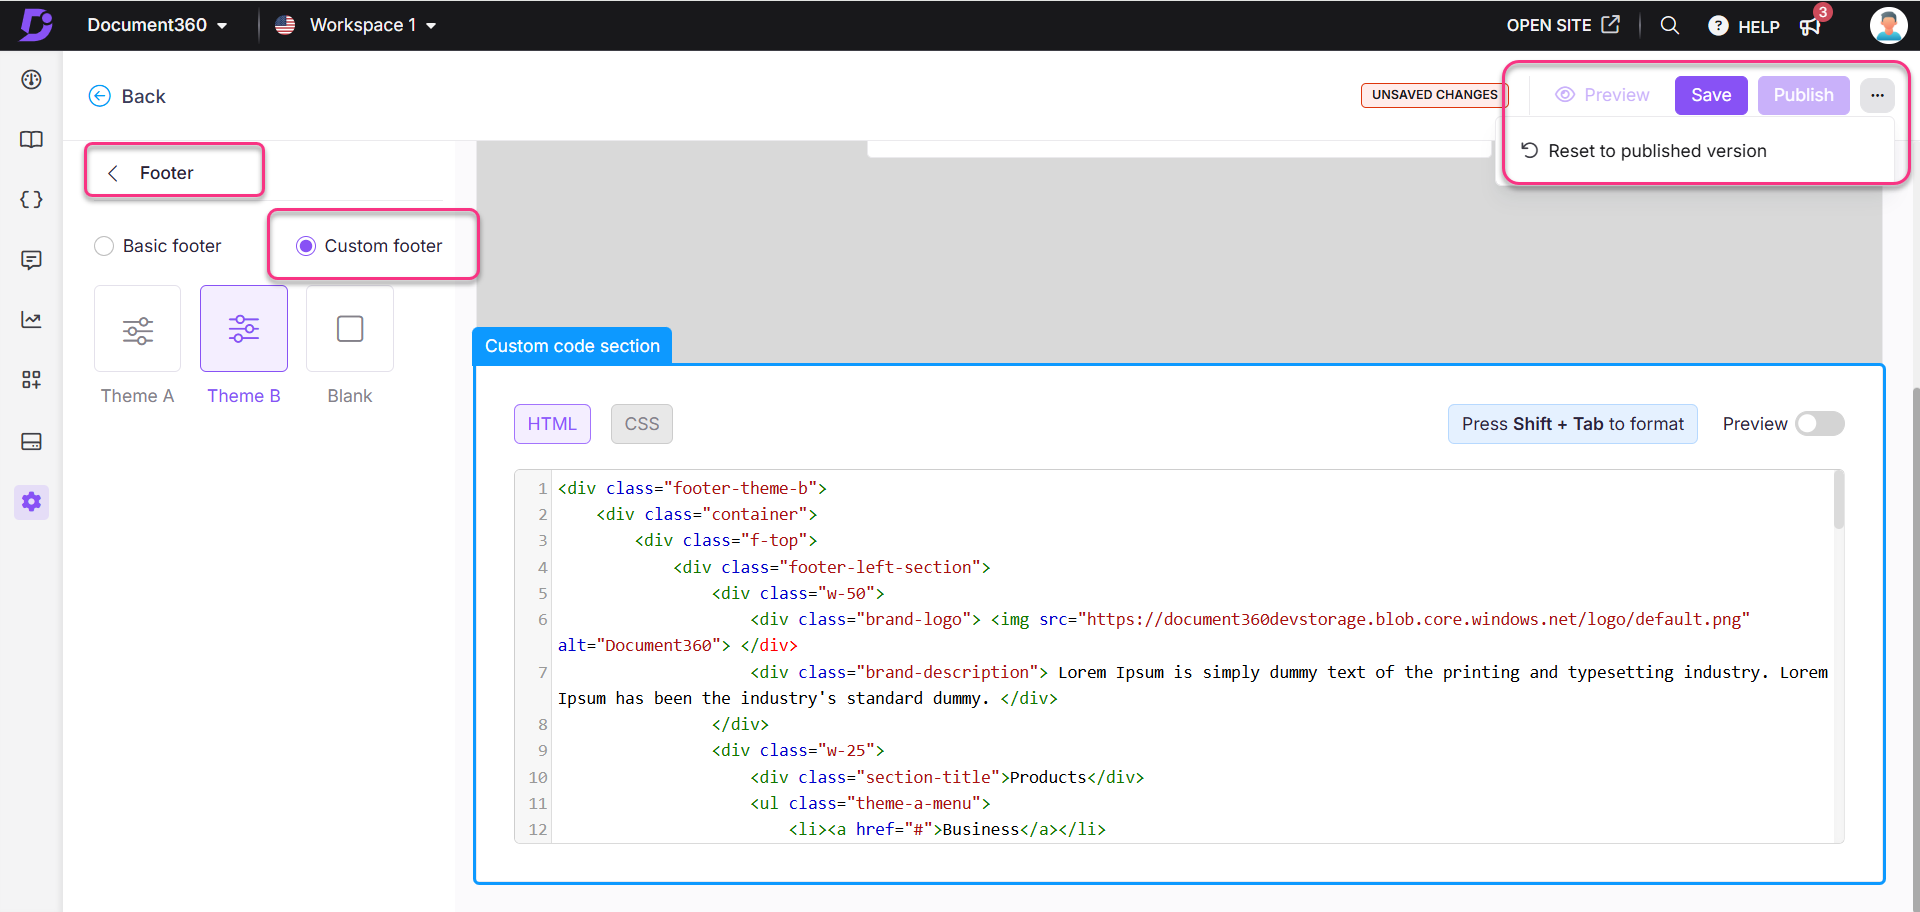Click the Save button
1920x912 pixels.
1711,95
